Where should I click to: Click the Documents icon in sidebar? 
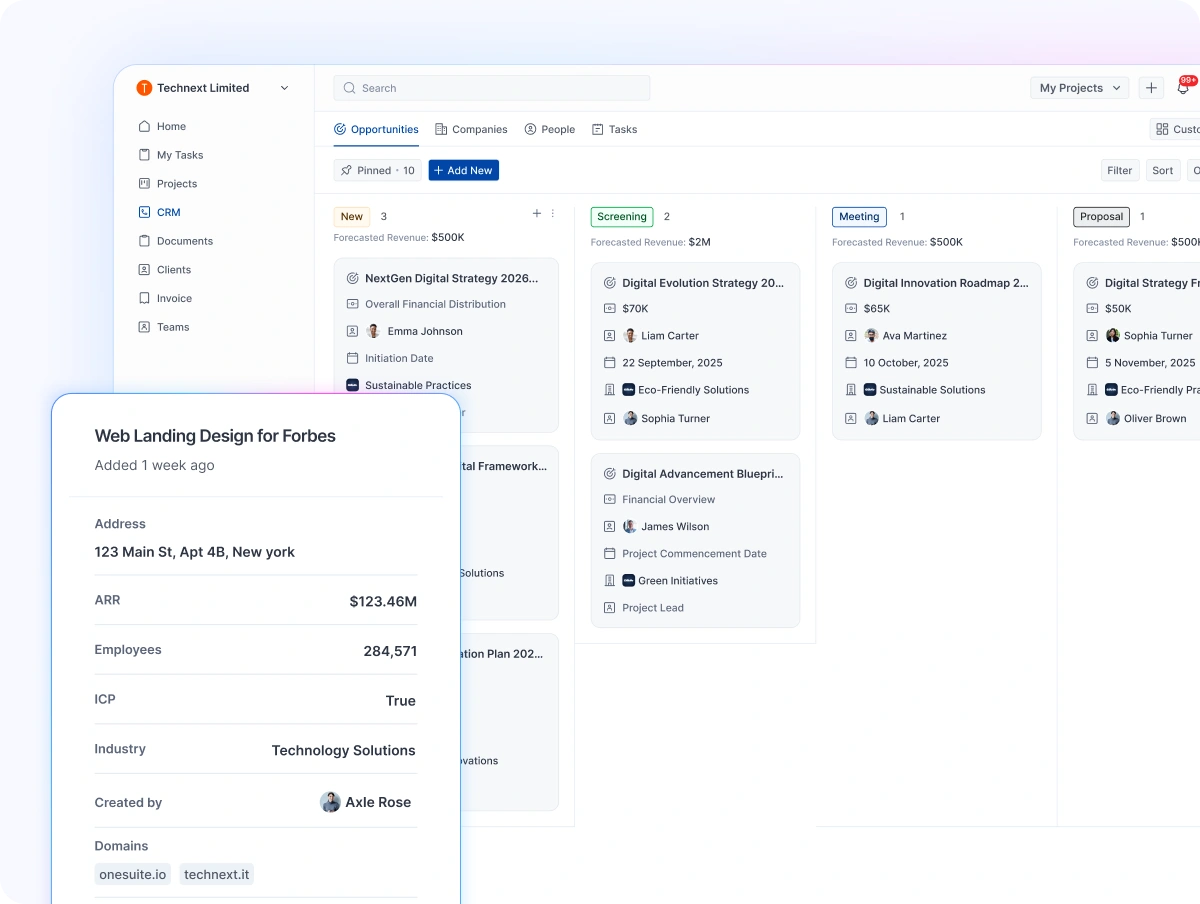(x=144, y=241)
